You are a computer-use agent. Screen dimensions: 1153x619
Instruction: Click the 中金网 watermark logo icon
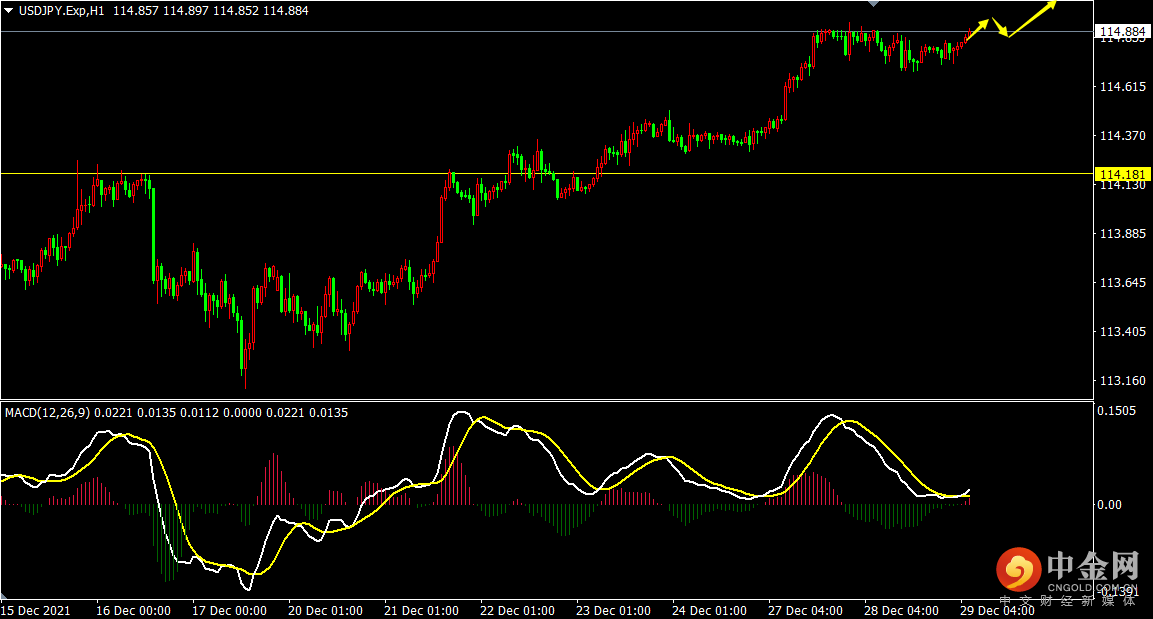point(1018,569)
